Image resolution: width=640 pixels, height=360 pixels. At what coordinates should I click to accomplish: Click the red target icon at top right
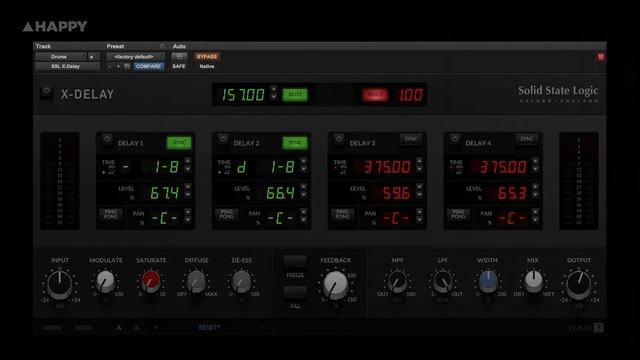click(601, 57)
